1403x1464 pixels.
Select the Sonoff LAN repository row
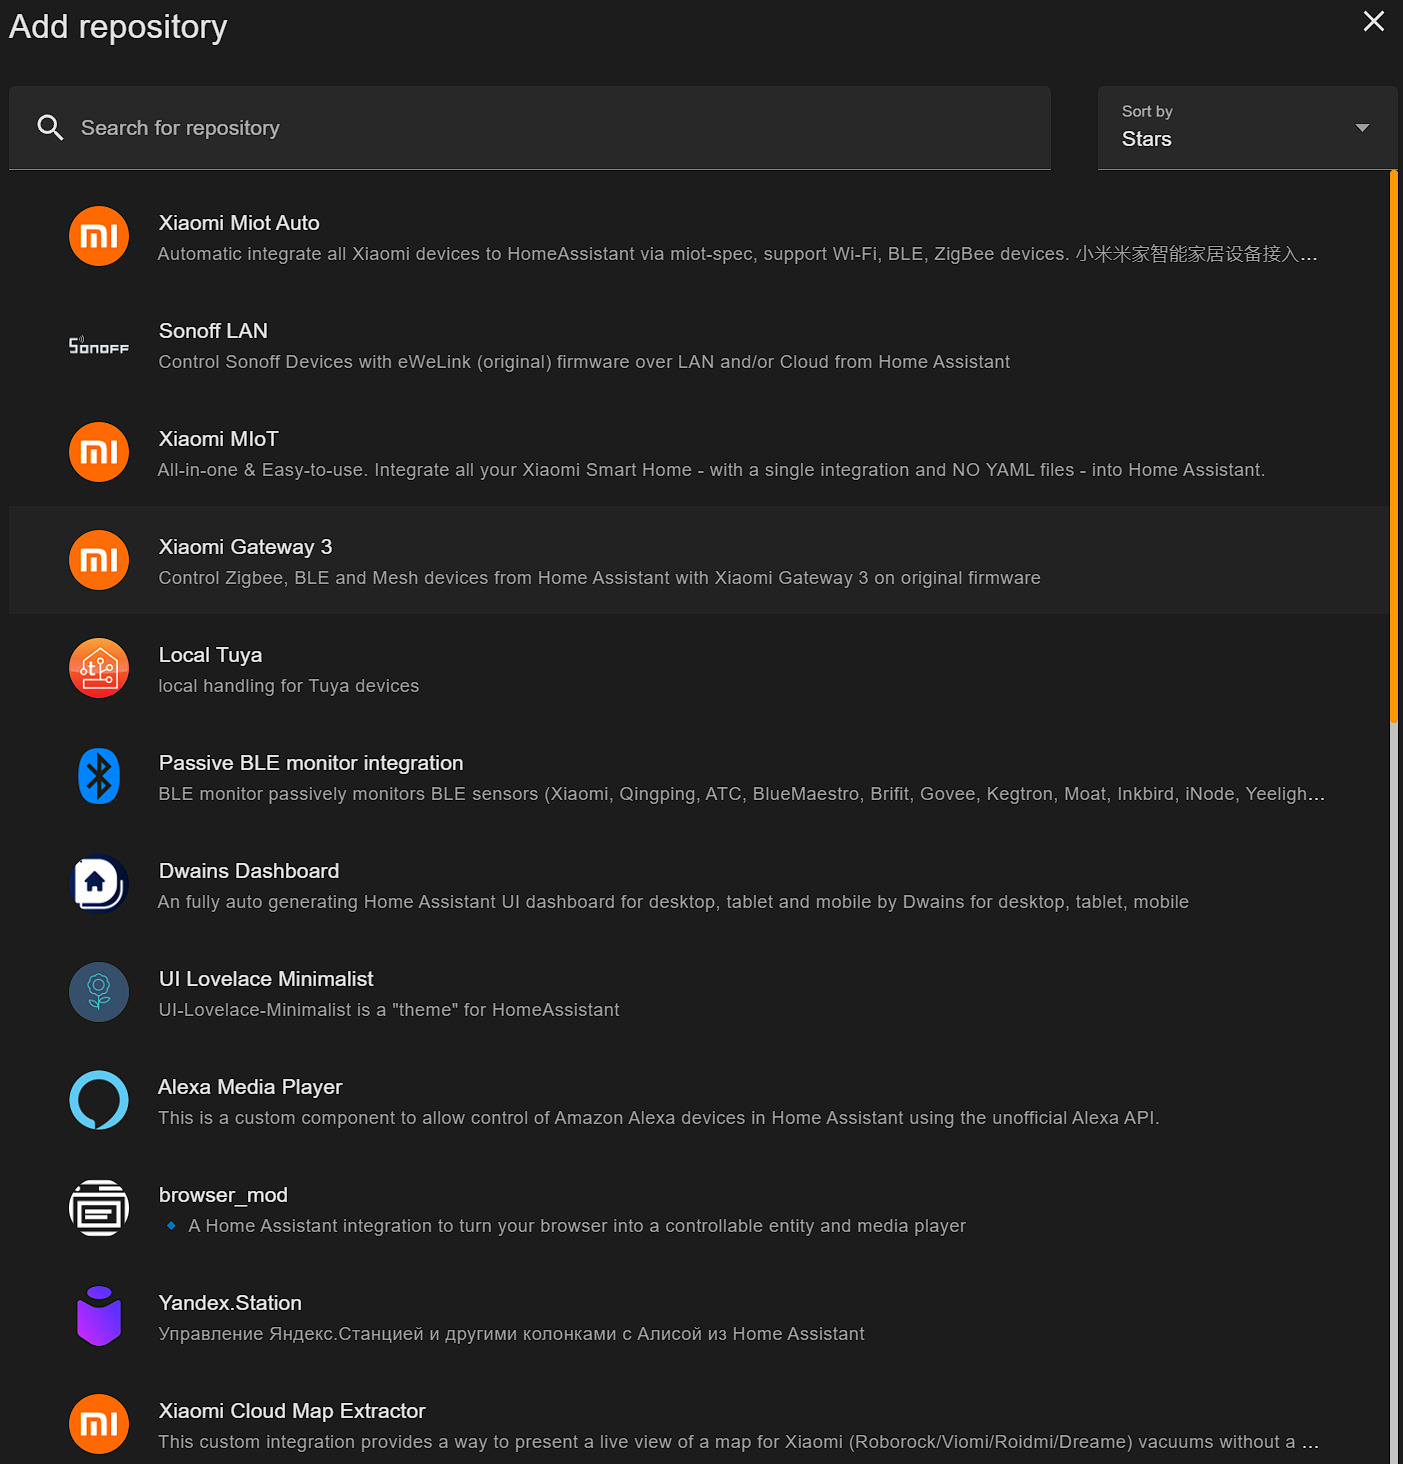click(600, 345)
